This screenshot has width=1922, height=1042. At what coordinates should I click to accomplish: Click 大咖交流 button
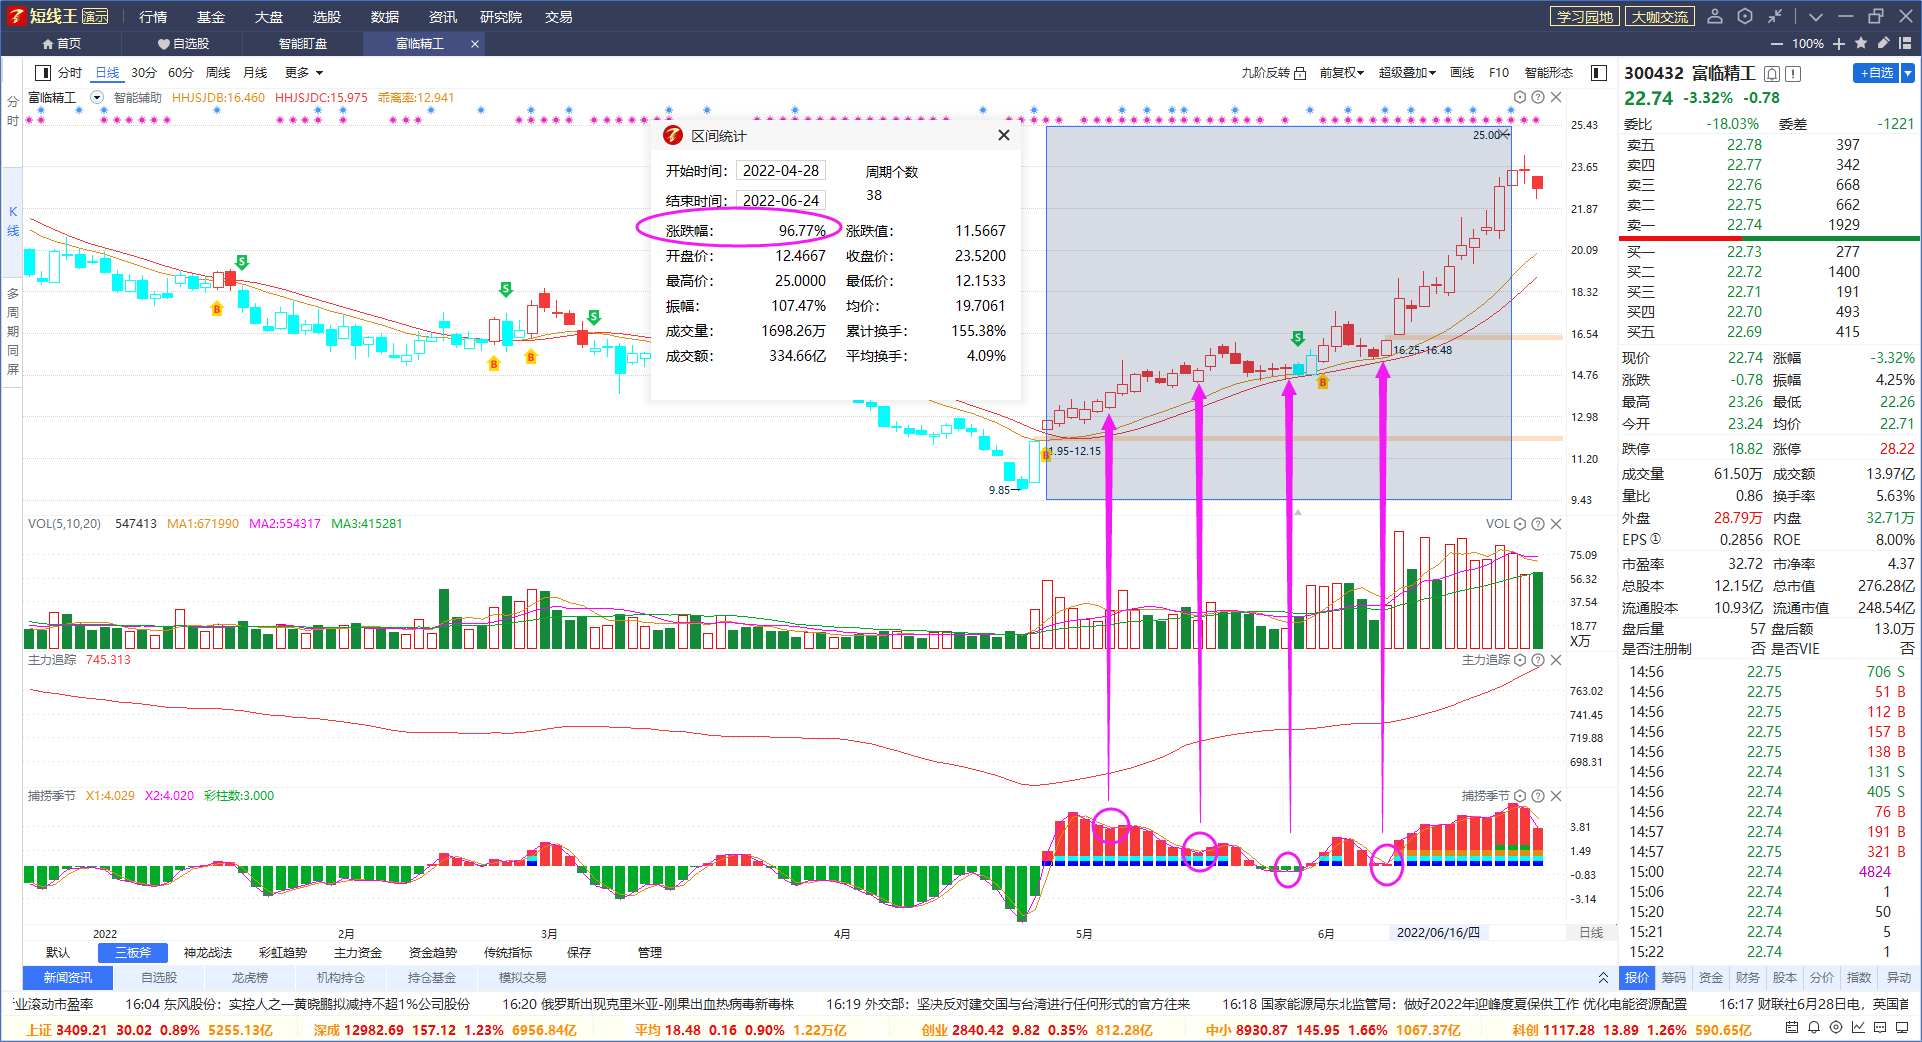[x=1660, y=16]
